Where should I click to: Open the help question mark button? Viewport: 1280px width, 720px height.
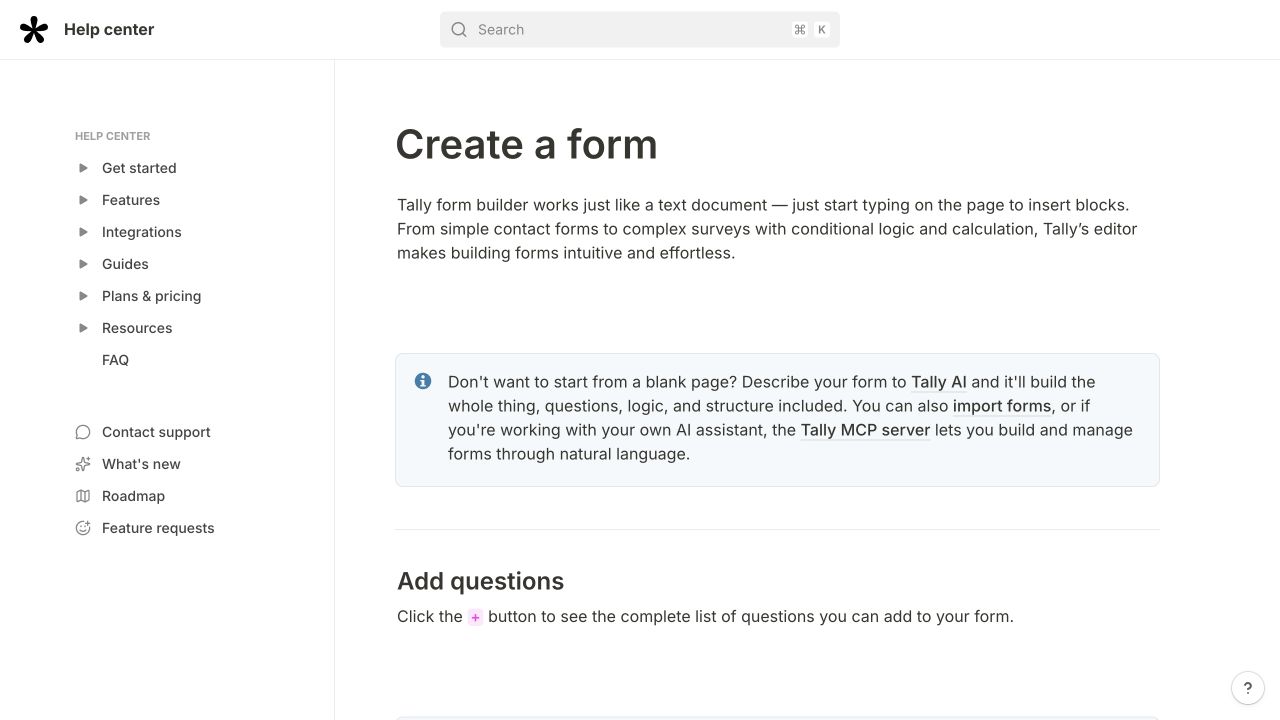coord(1248,688)
